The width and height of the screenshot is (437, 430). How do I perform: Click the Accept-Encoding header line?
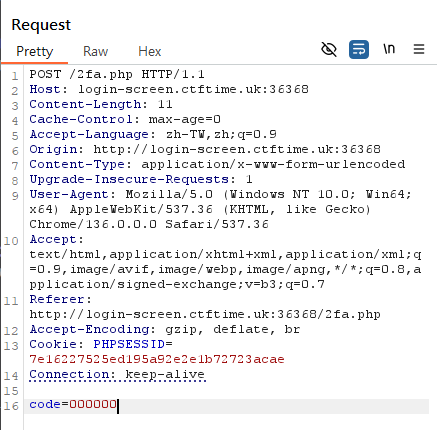(x=165, y=329)
